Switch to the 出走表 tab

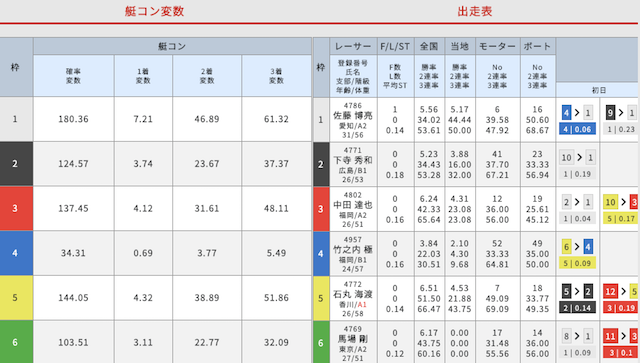475,11
